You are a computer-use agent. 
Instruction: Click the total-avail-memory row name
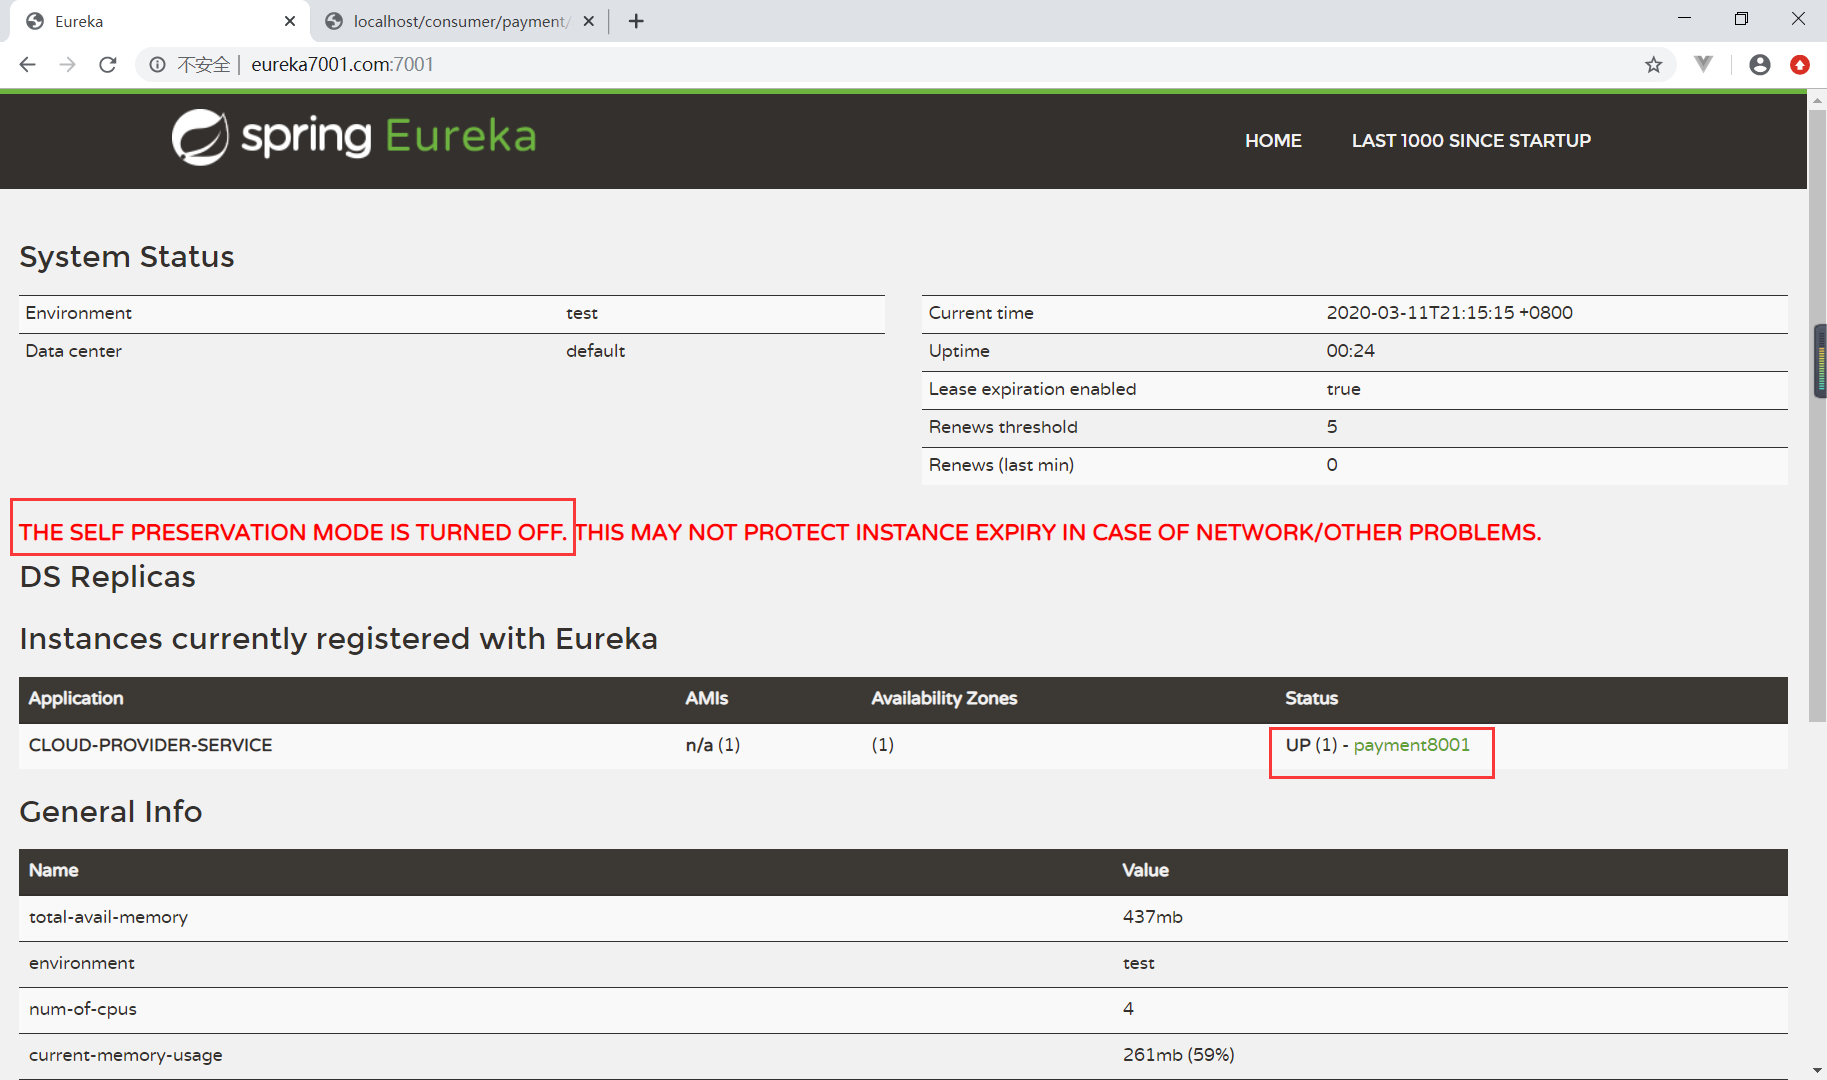tap(108, 917)
